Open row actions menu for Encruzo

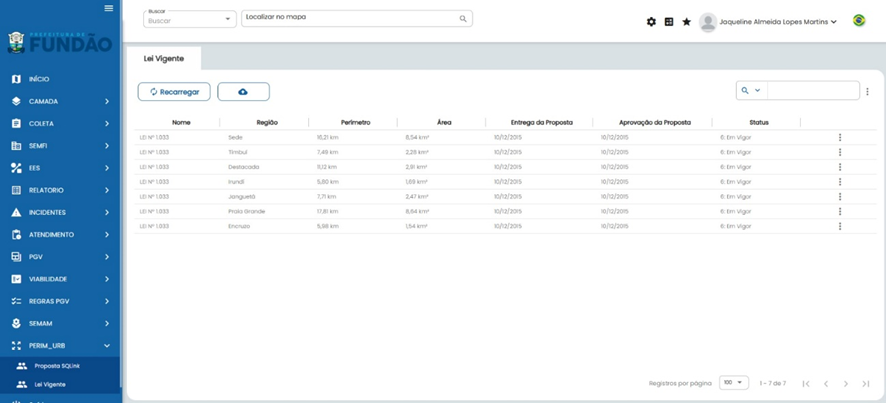pyautogui.click(x=840, y=226)
